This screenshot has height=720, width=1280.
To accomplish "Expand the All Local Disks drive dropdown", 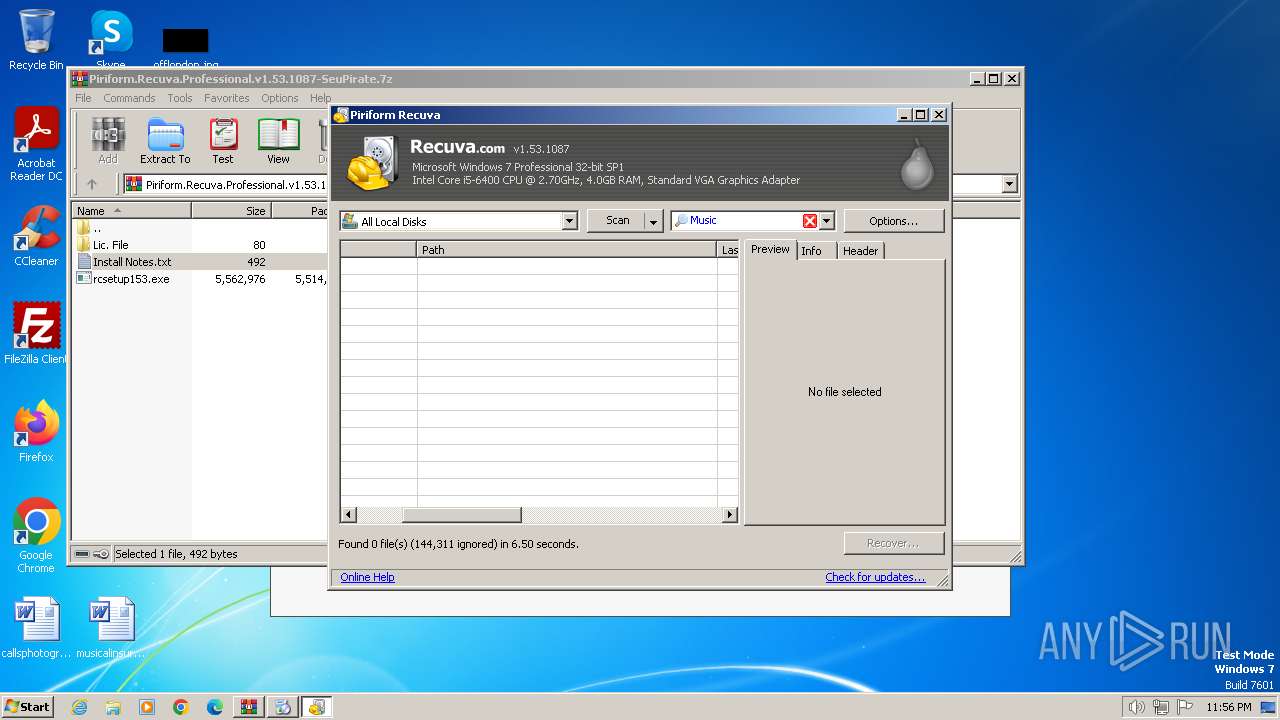I will pos(569,221).
